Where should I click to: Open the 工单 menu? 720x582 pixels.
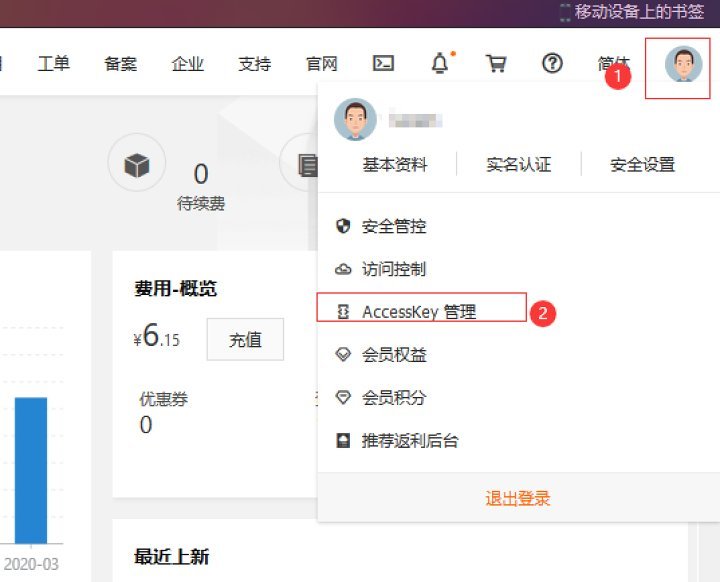(53, 63)
